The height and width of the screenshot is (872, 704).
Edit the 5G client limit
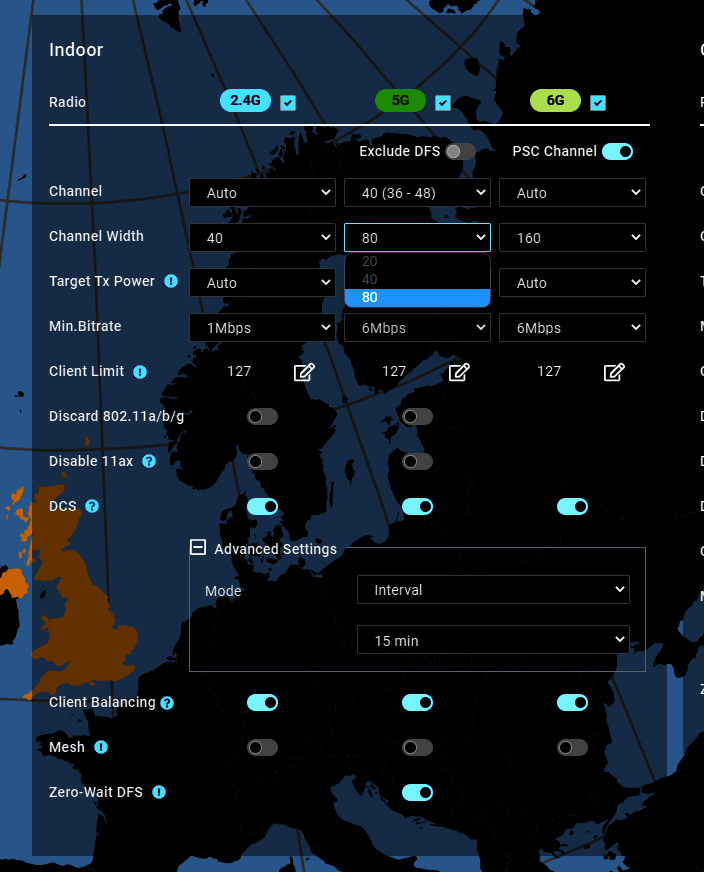459,372
